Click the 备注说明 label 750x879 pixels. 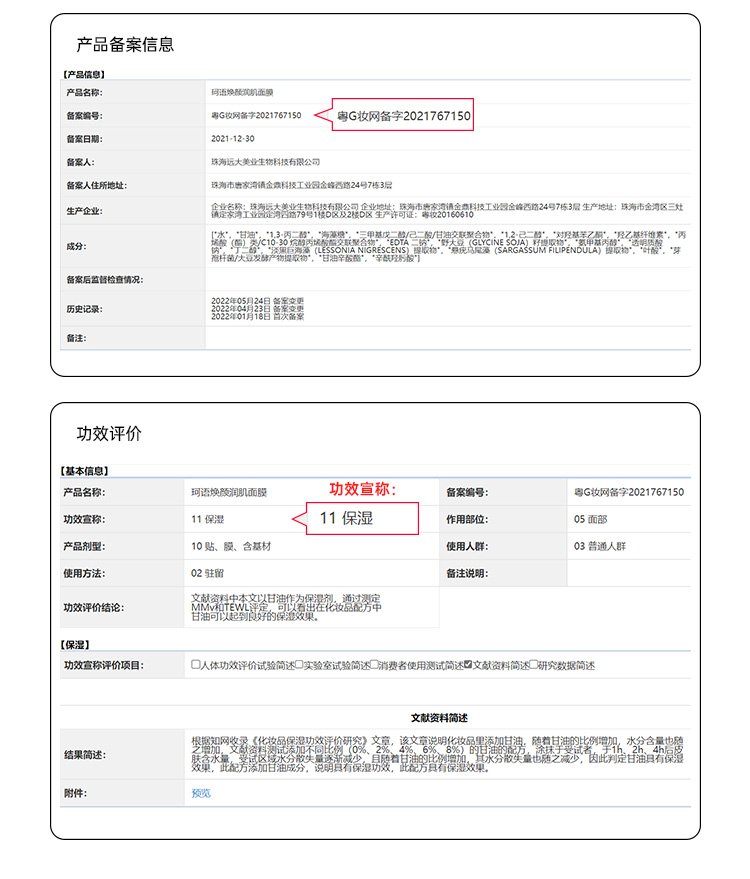point(467,573)
